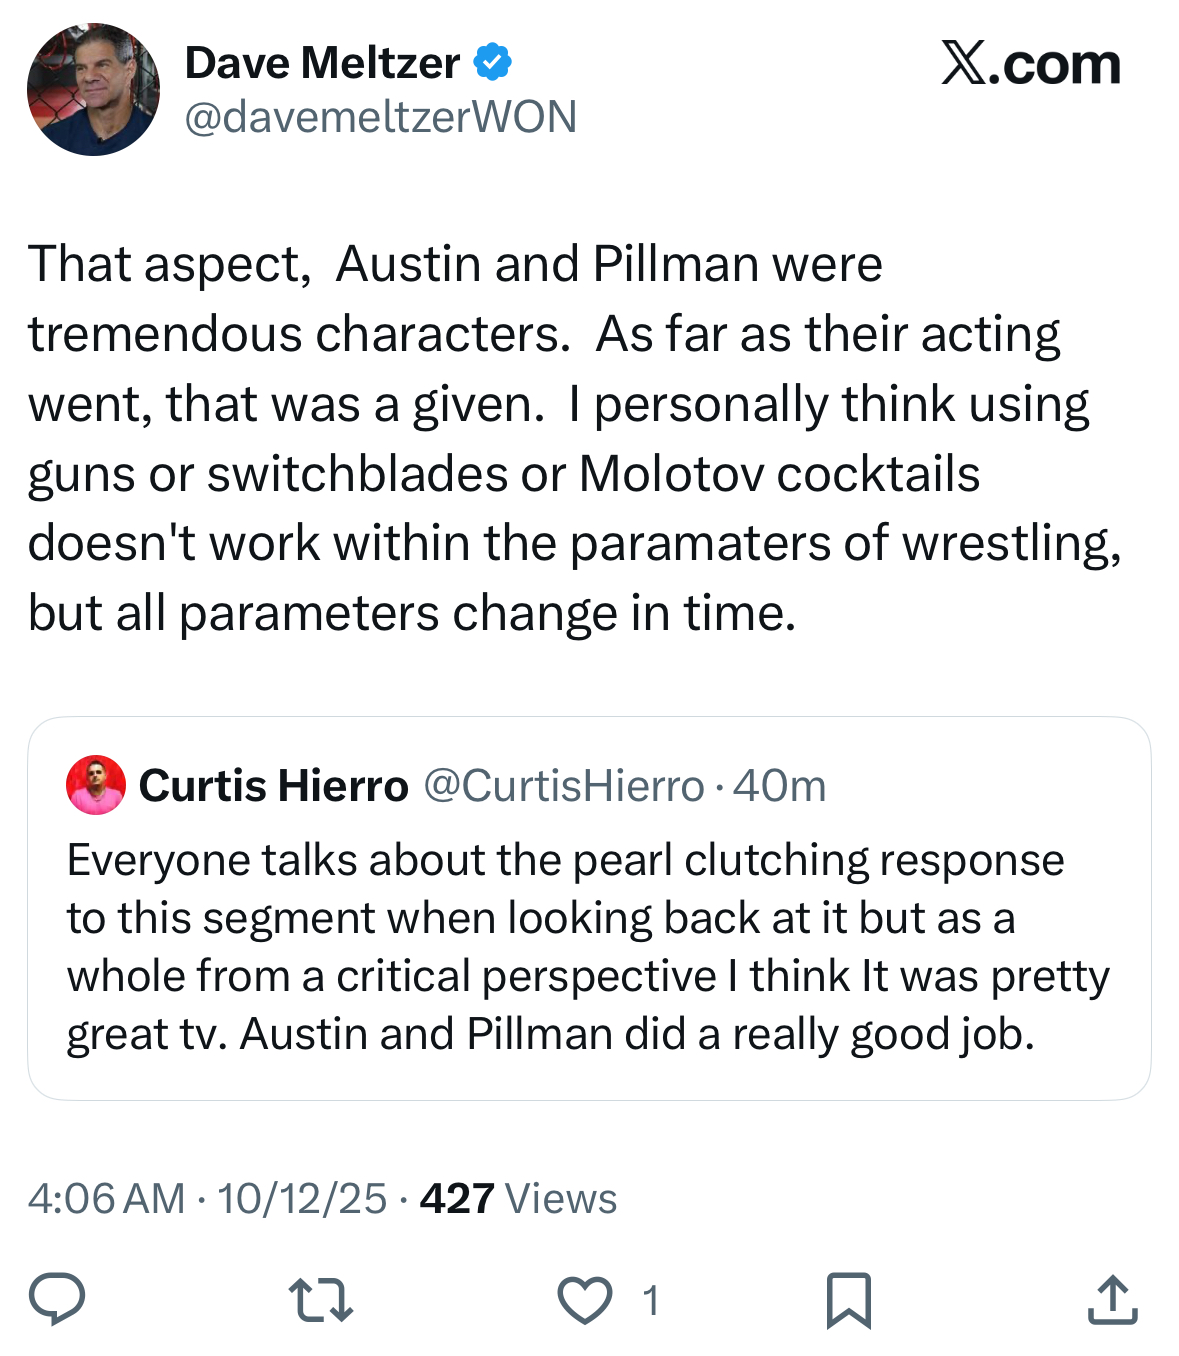The width and height of the screenshot is (1179, 1356).
Task: Bookmark this tweet
Action: [849, 1301]
